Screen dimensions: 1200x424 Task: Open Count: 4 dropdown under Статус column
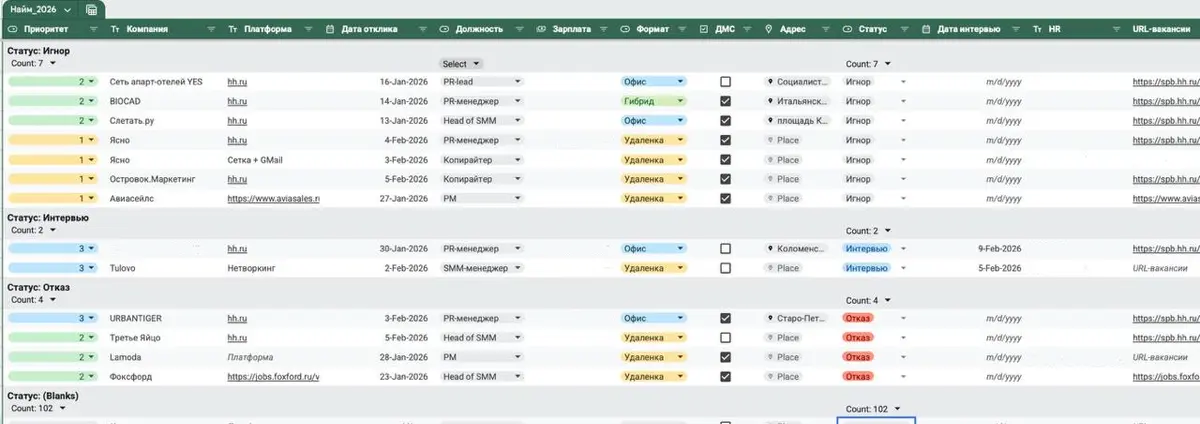click(x=868, y=300)
